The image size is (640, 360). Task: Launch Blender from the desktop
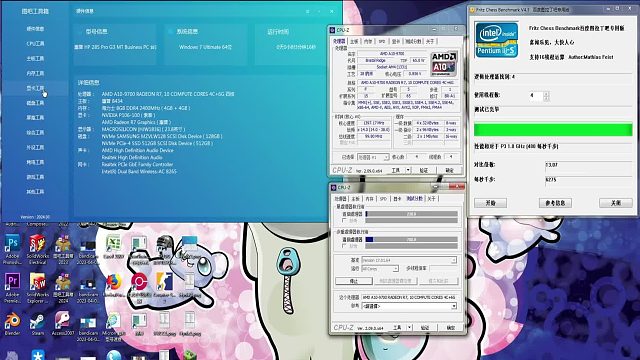(x=12, y=321)
